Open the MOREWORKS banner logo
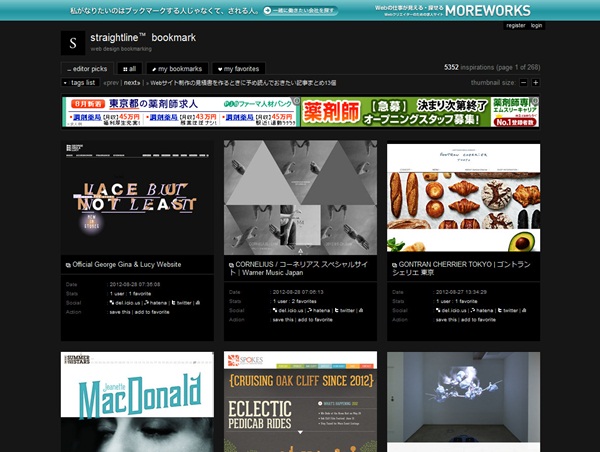Viewport: 600px width, 452px height. 488,10
